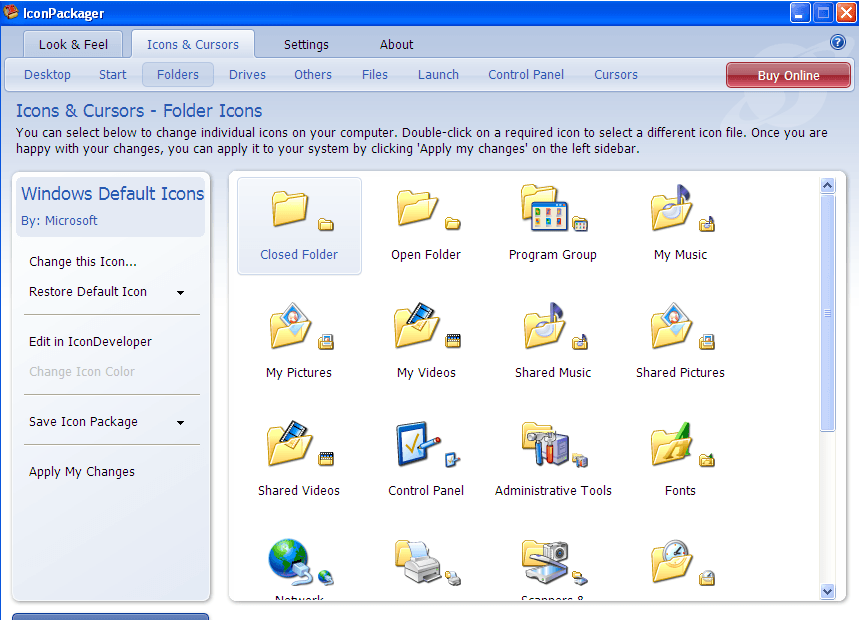Click the scrollbar down arrow
The height and width of the screenshot is (620, 859).
827,591
